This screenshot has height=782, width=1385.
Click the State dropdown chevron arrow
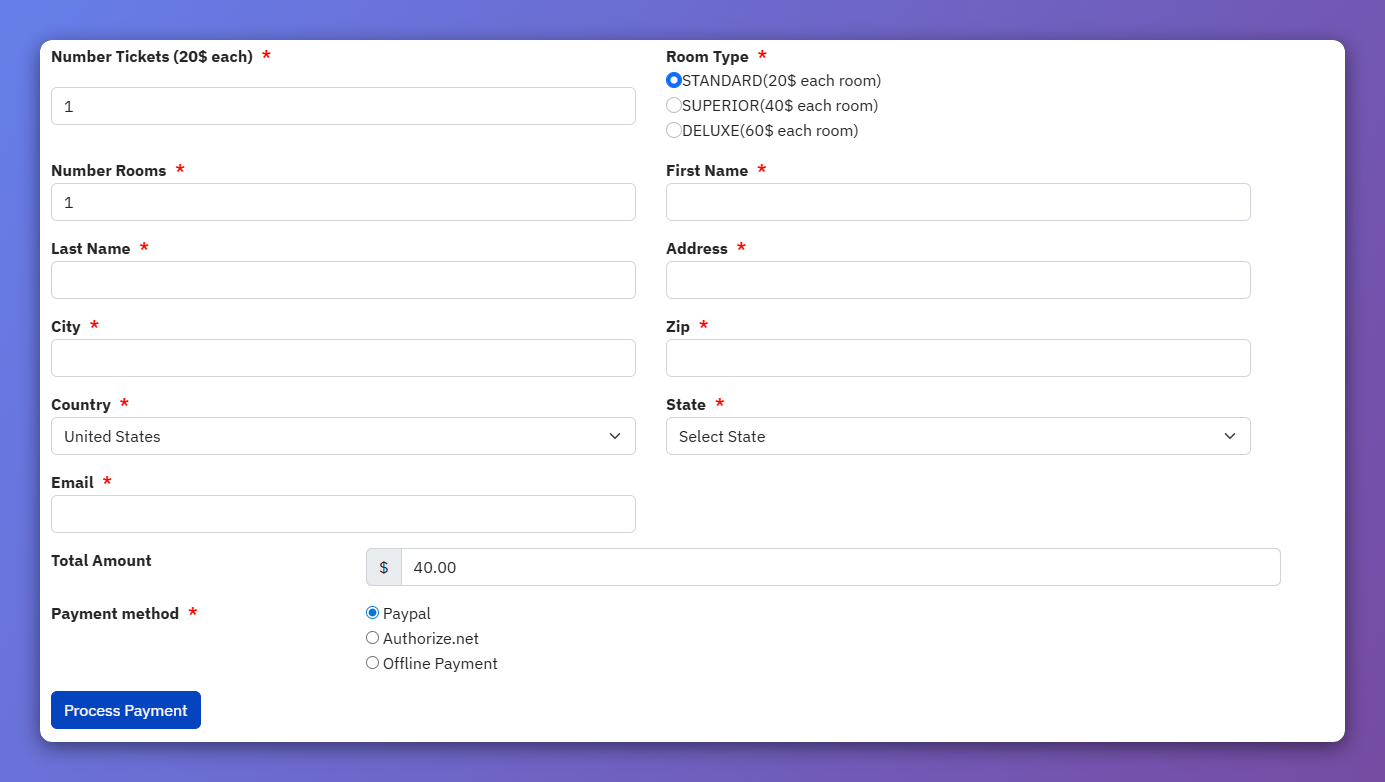[1230, 436]
